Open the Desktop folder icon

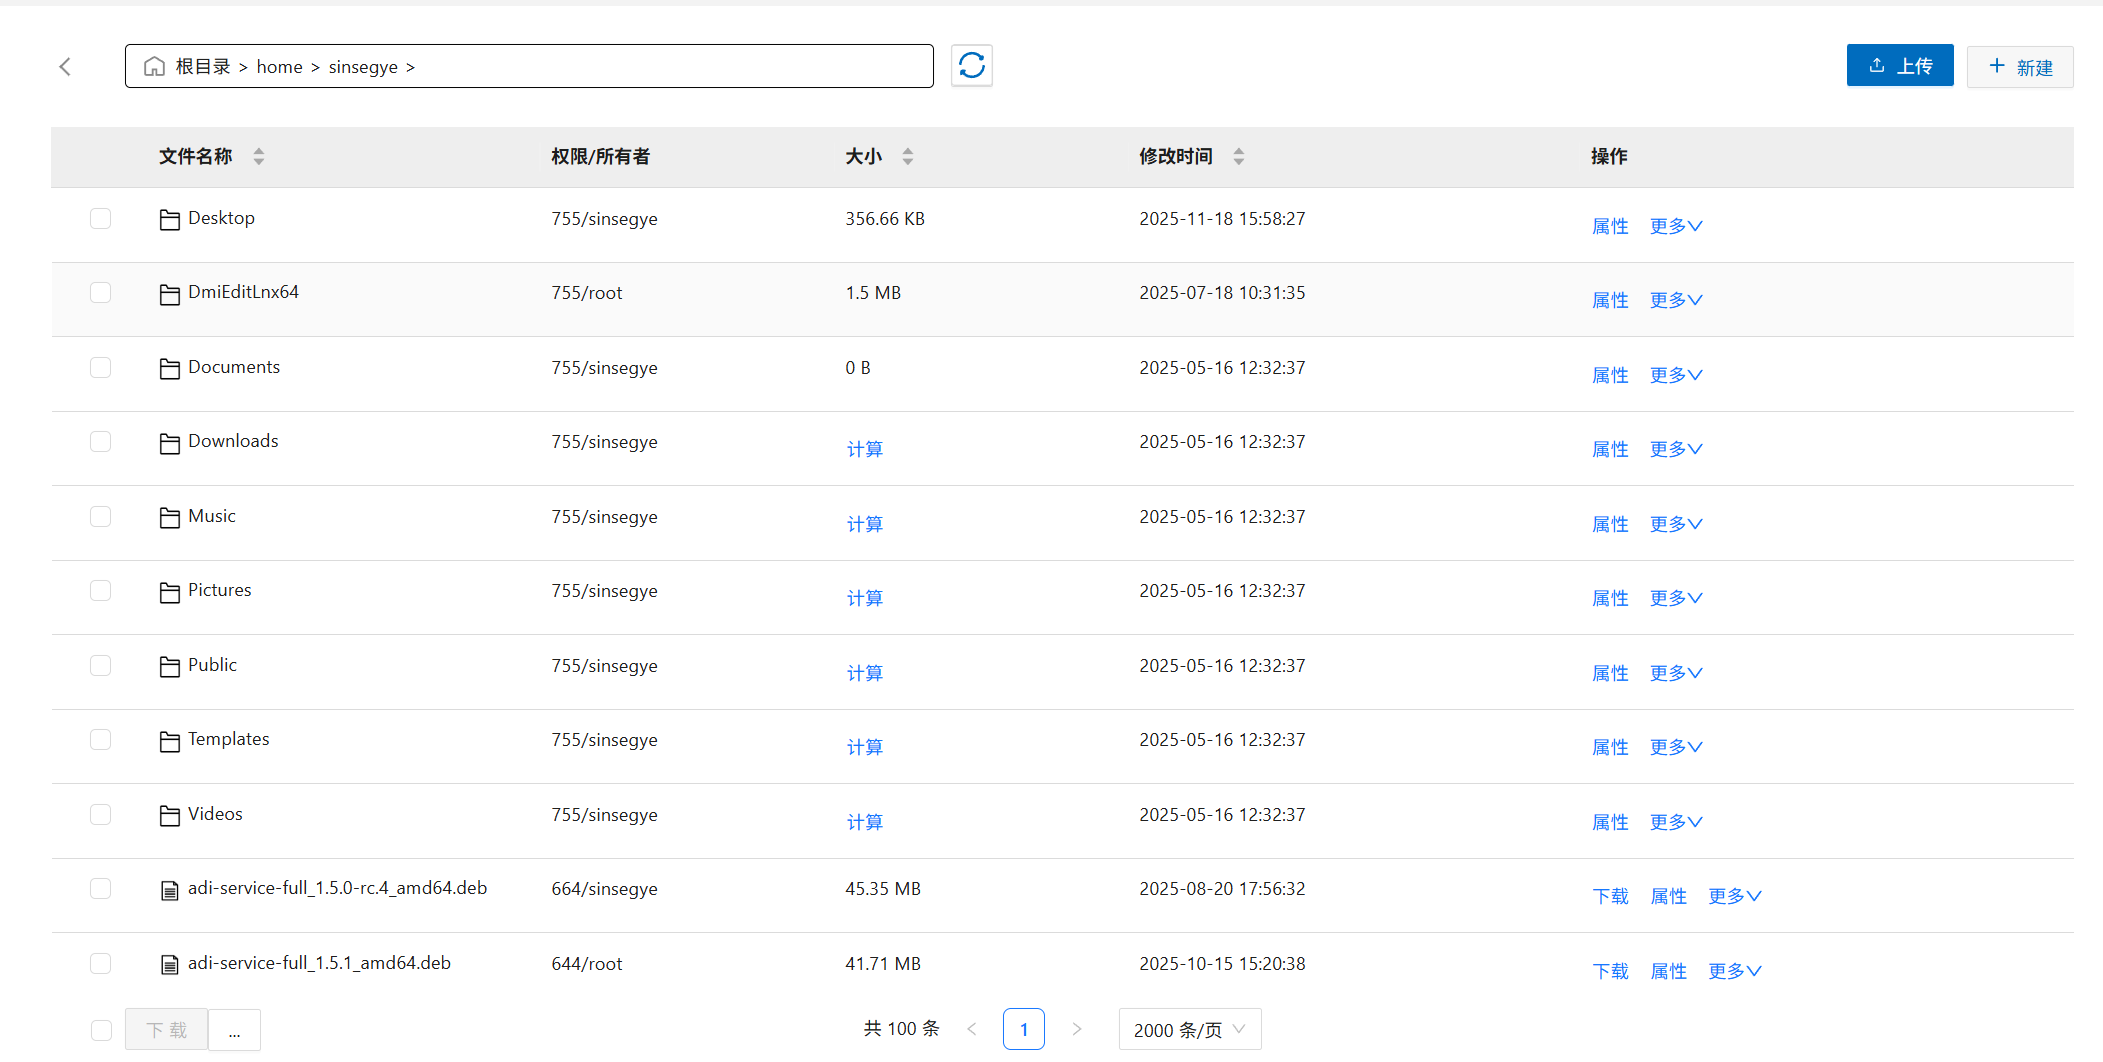(169, 219)
